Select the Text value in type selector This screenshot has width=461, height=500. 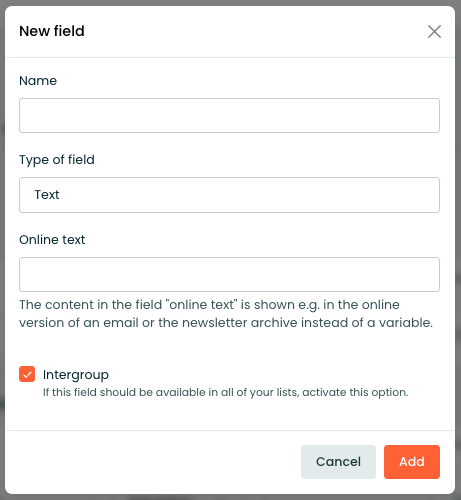47,195
